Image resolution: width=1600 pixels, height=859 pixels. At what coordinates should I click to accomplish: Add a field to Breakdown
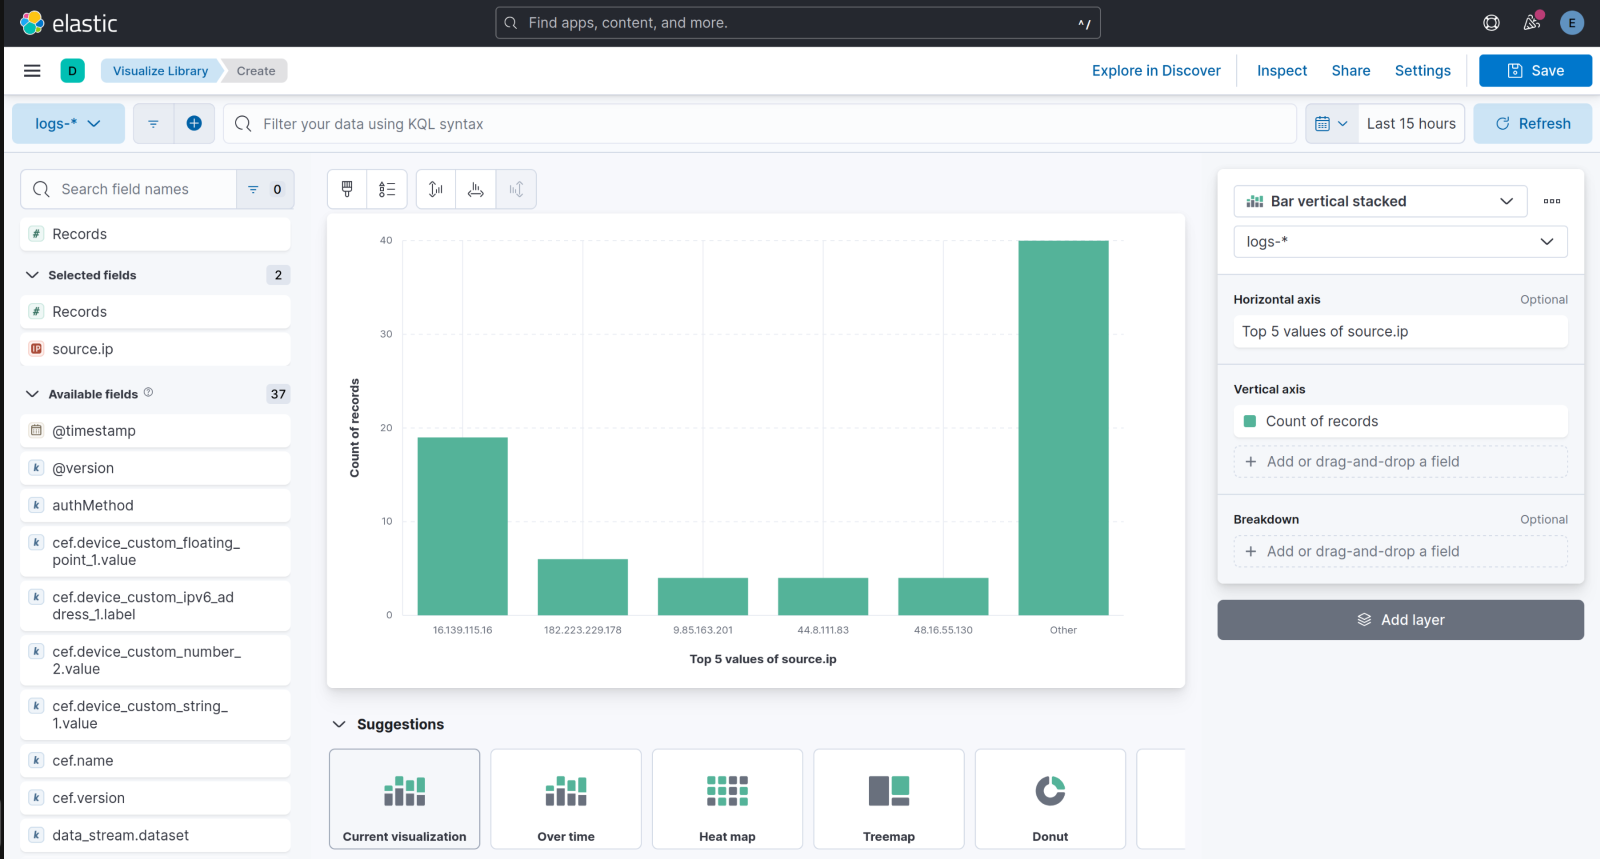point(1400,551)
